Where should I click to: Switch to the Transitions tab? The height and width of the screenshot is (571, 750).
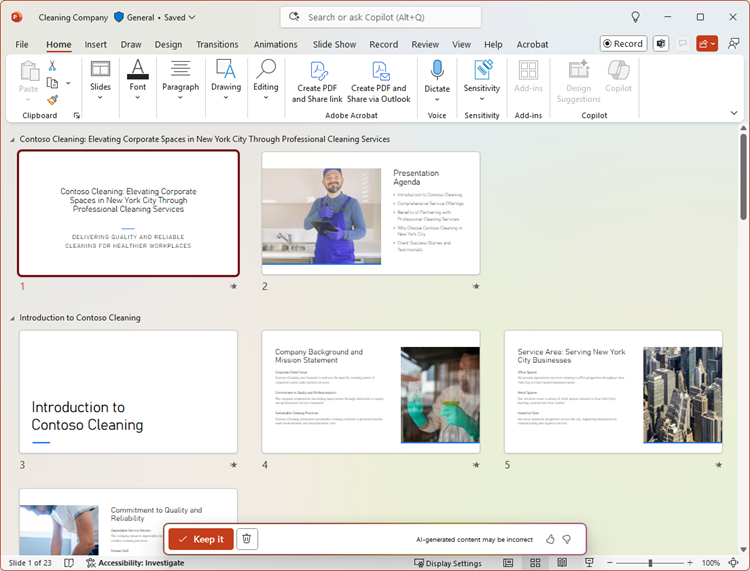217,44
